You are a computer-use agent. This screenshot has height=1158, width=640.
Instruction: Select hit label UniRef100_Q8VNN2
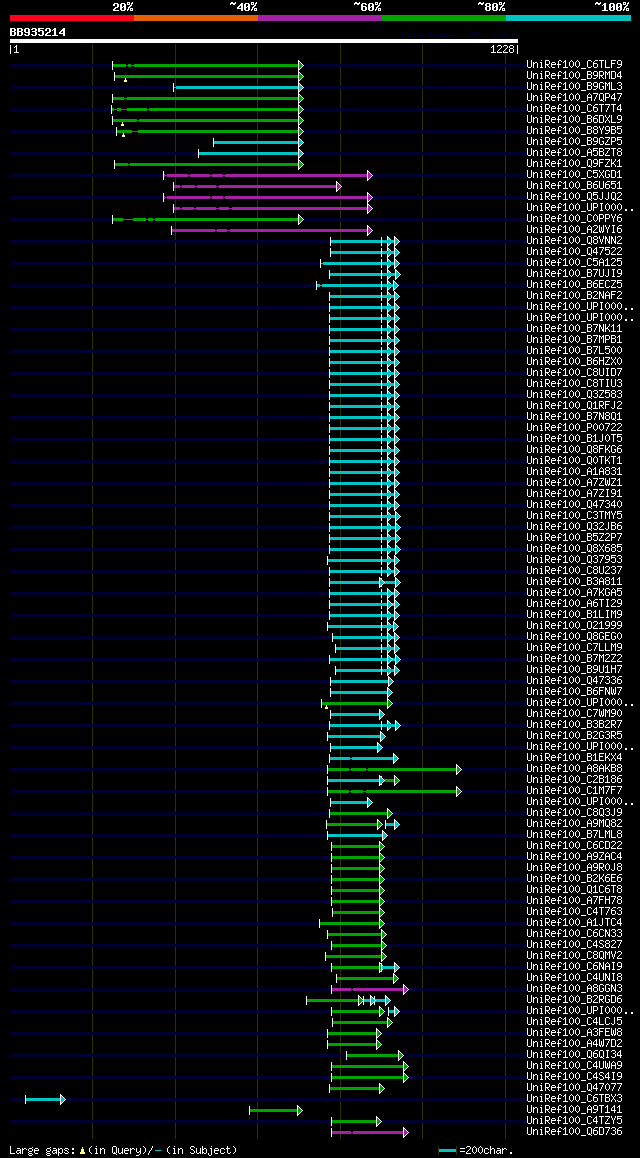[x=574, y=241]
